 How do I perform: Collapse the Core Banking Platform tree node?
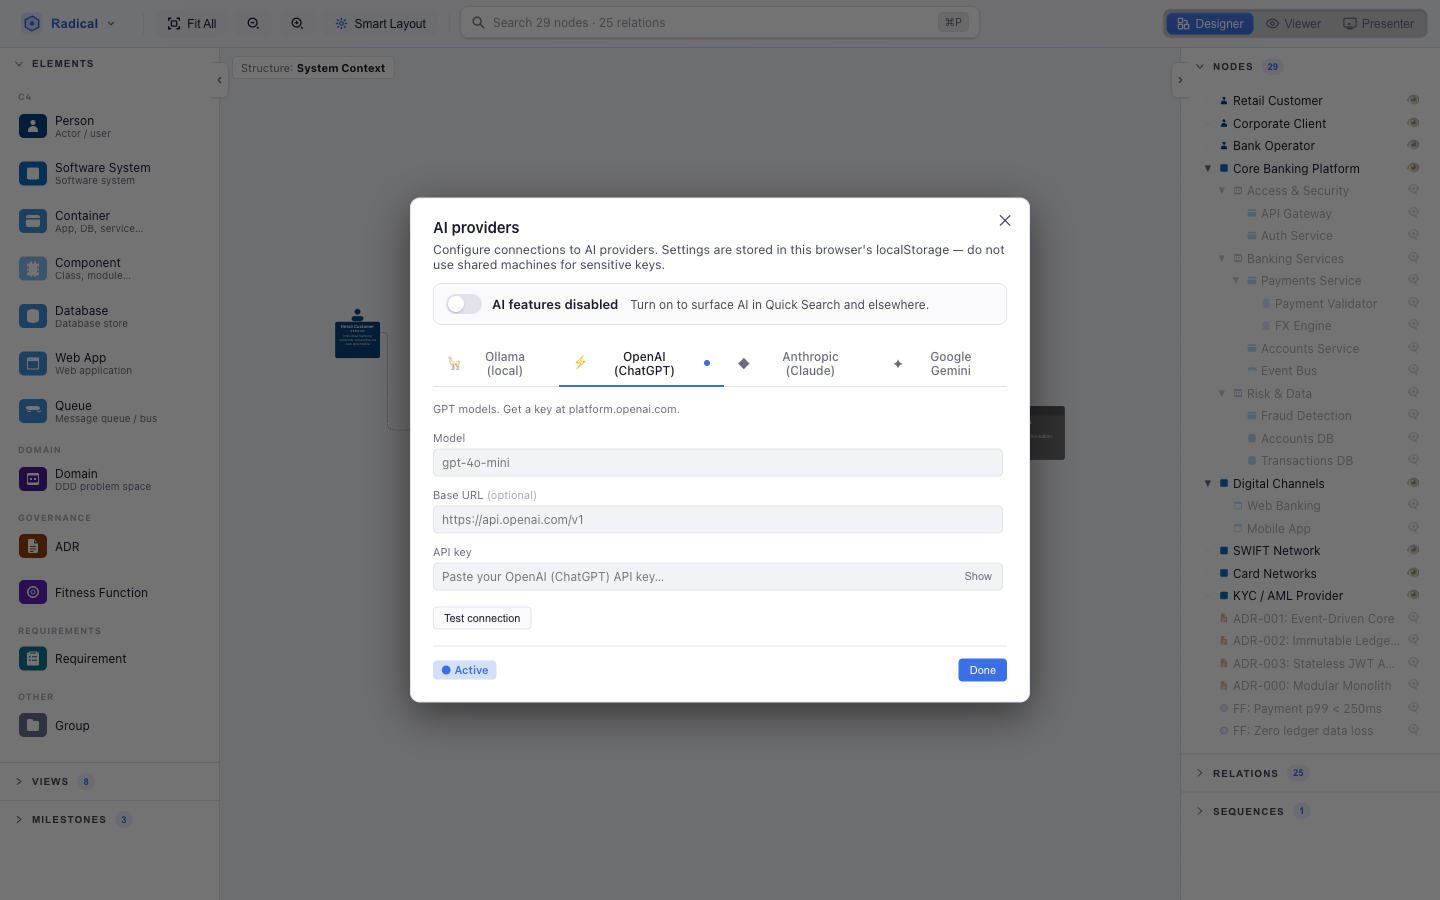click(1208, 168)
